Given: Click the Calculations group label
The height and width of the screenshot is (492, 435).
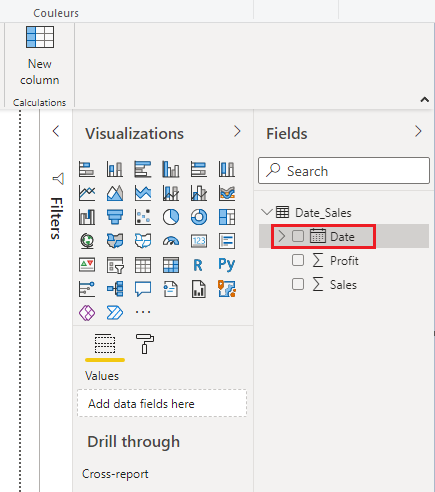Looking at the screenshot, I should pos(39,102).
